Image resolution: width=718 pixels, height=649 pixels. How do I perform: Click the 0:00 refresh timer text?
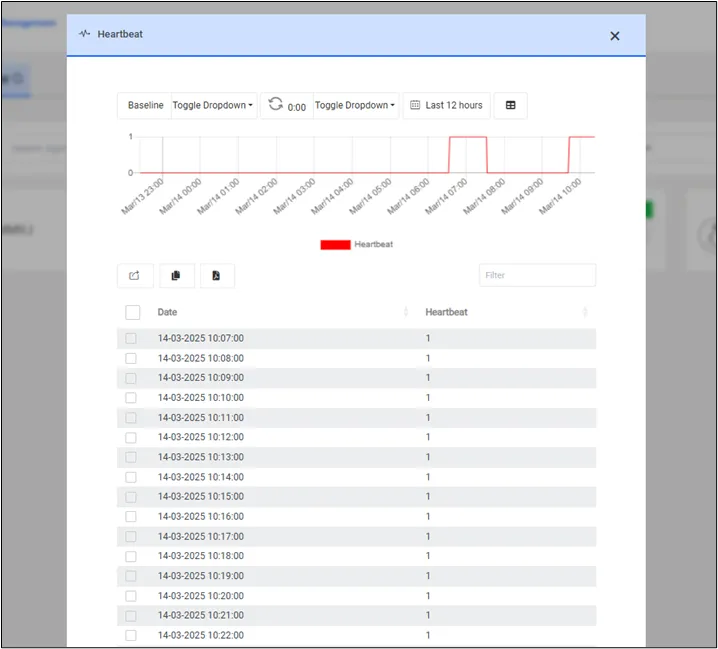pyautogui.click(x=296, y=107)
